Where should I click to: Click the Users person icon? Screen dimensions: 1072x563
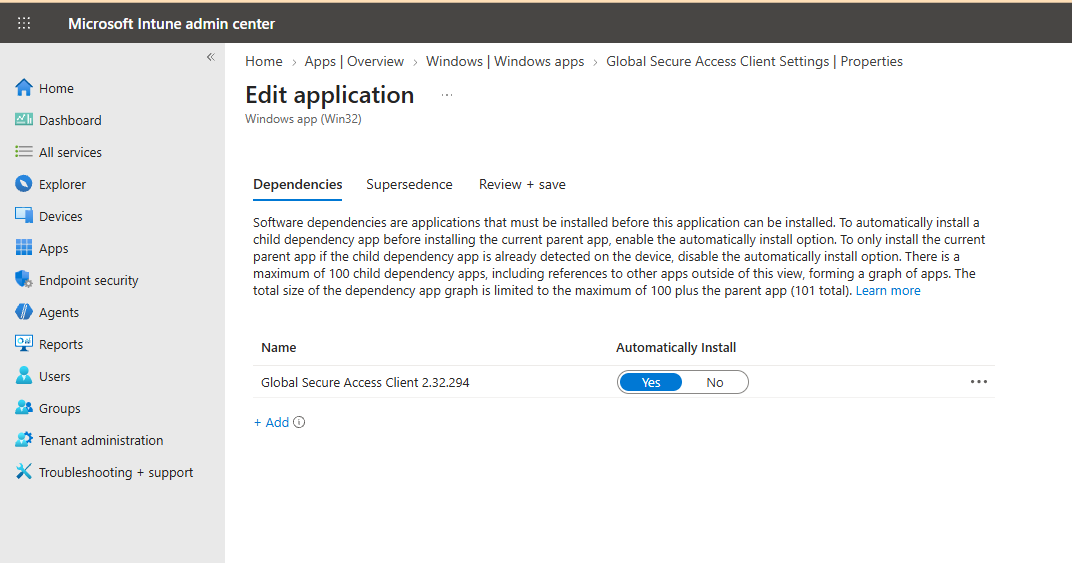pyautogui.click(x=24, y=376)
